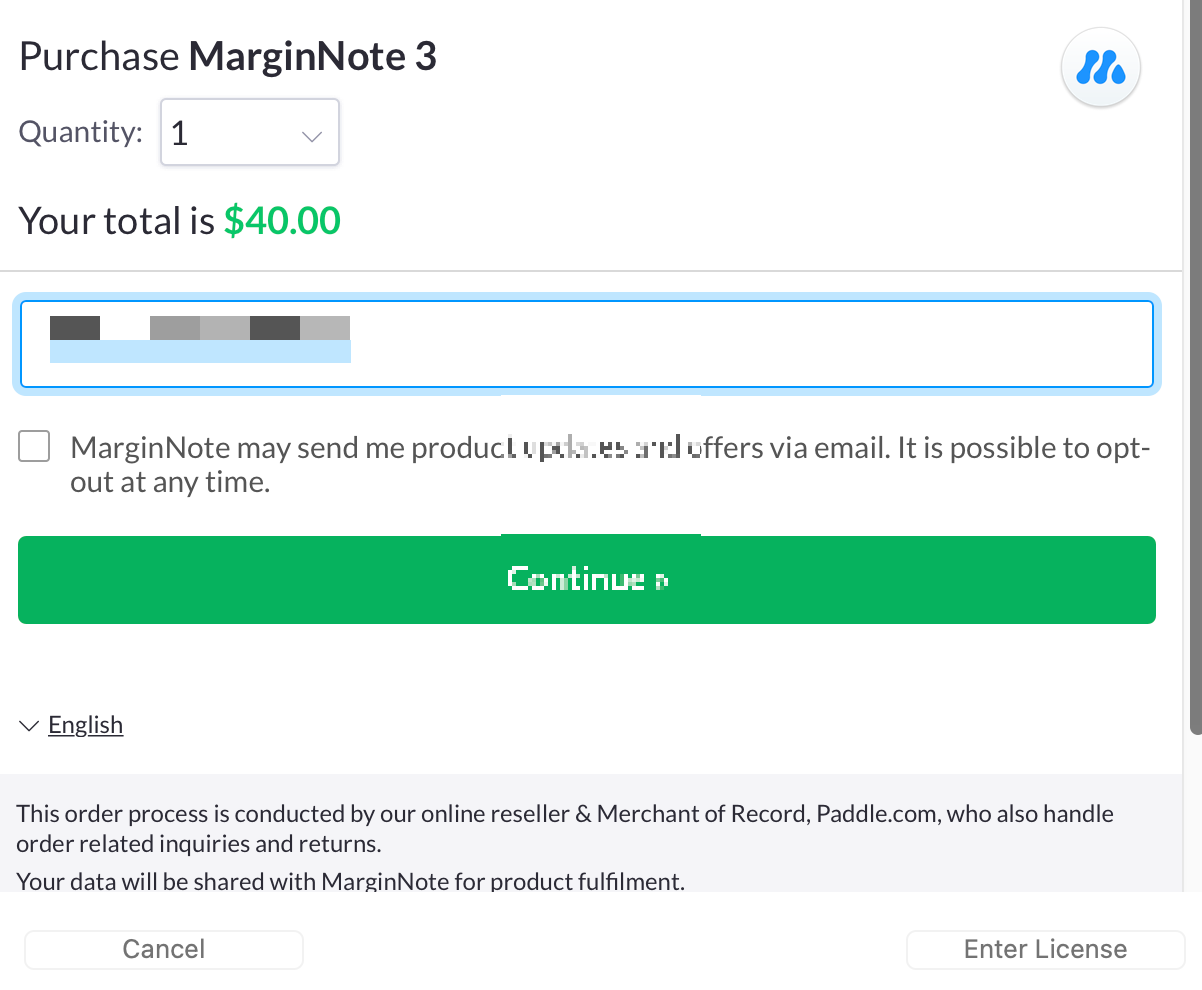Click the Quantity label
Viewport: 1202px width, 990px height.
tap(81, 132)
